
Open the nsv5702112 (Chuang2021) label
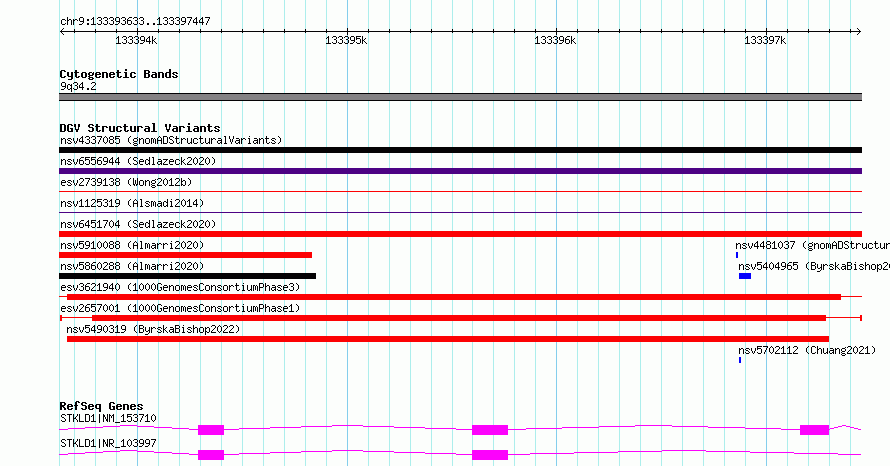point(807,350)
